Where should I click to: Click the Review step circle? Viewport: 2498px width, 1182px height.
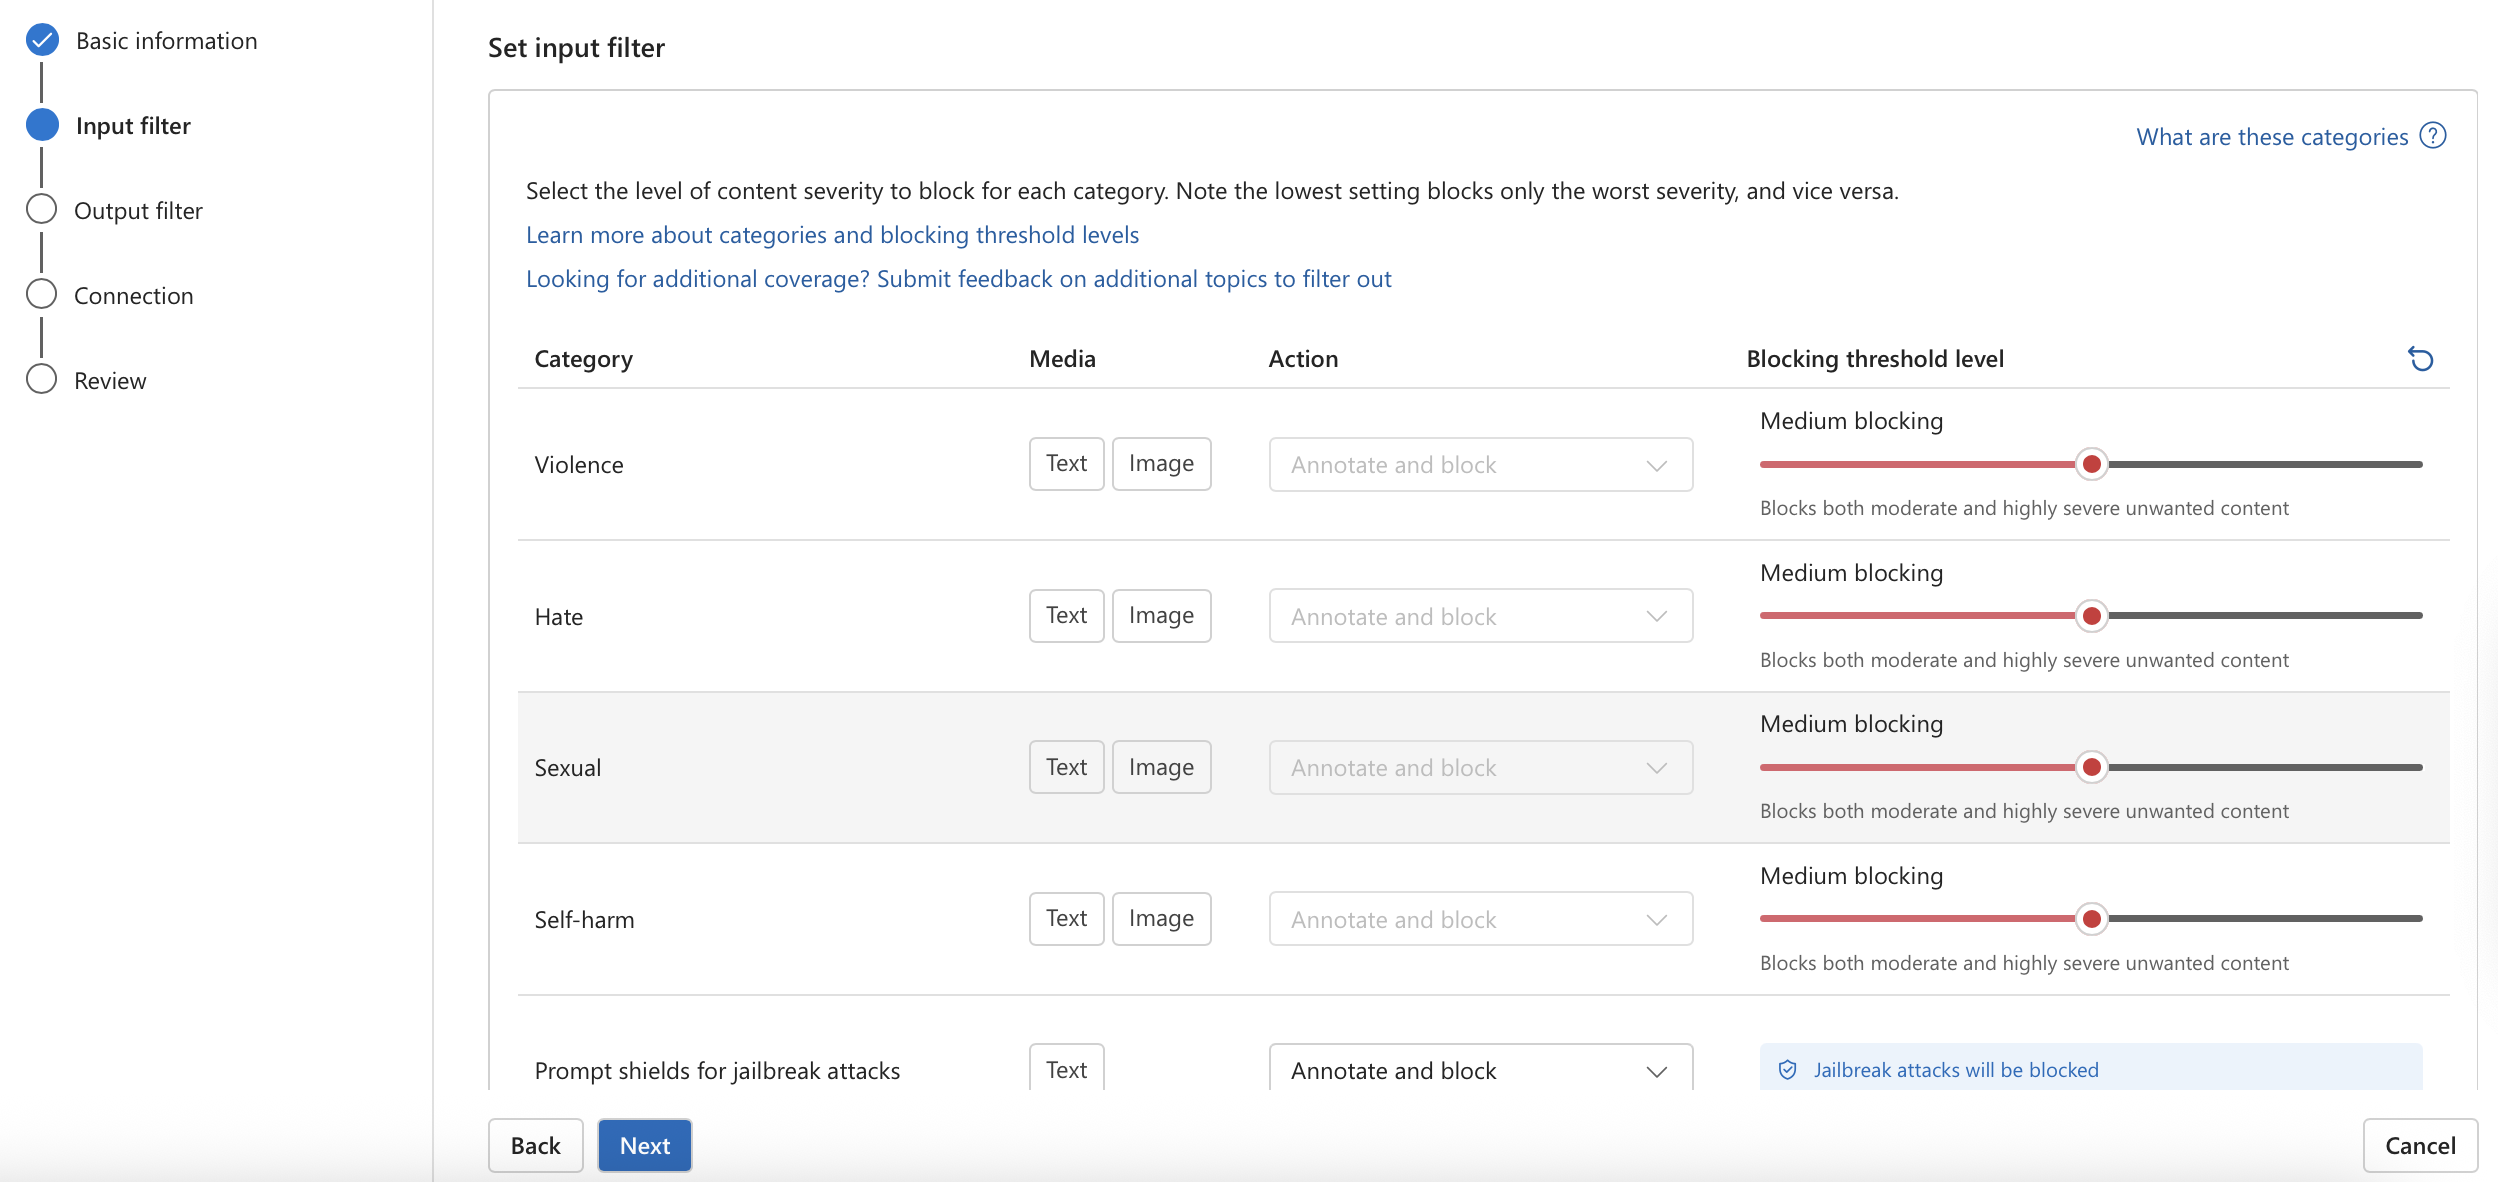[41, 379]
